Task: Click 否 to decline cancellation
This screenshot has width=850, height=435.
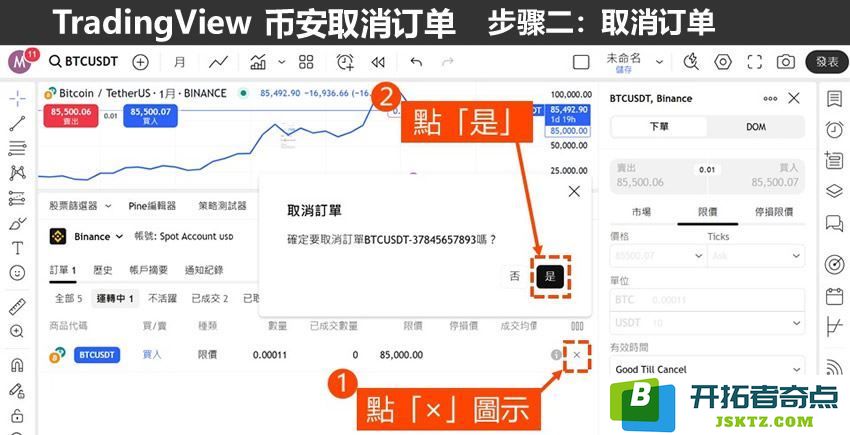Action: tap(514, 276)
